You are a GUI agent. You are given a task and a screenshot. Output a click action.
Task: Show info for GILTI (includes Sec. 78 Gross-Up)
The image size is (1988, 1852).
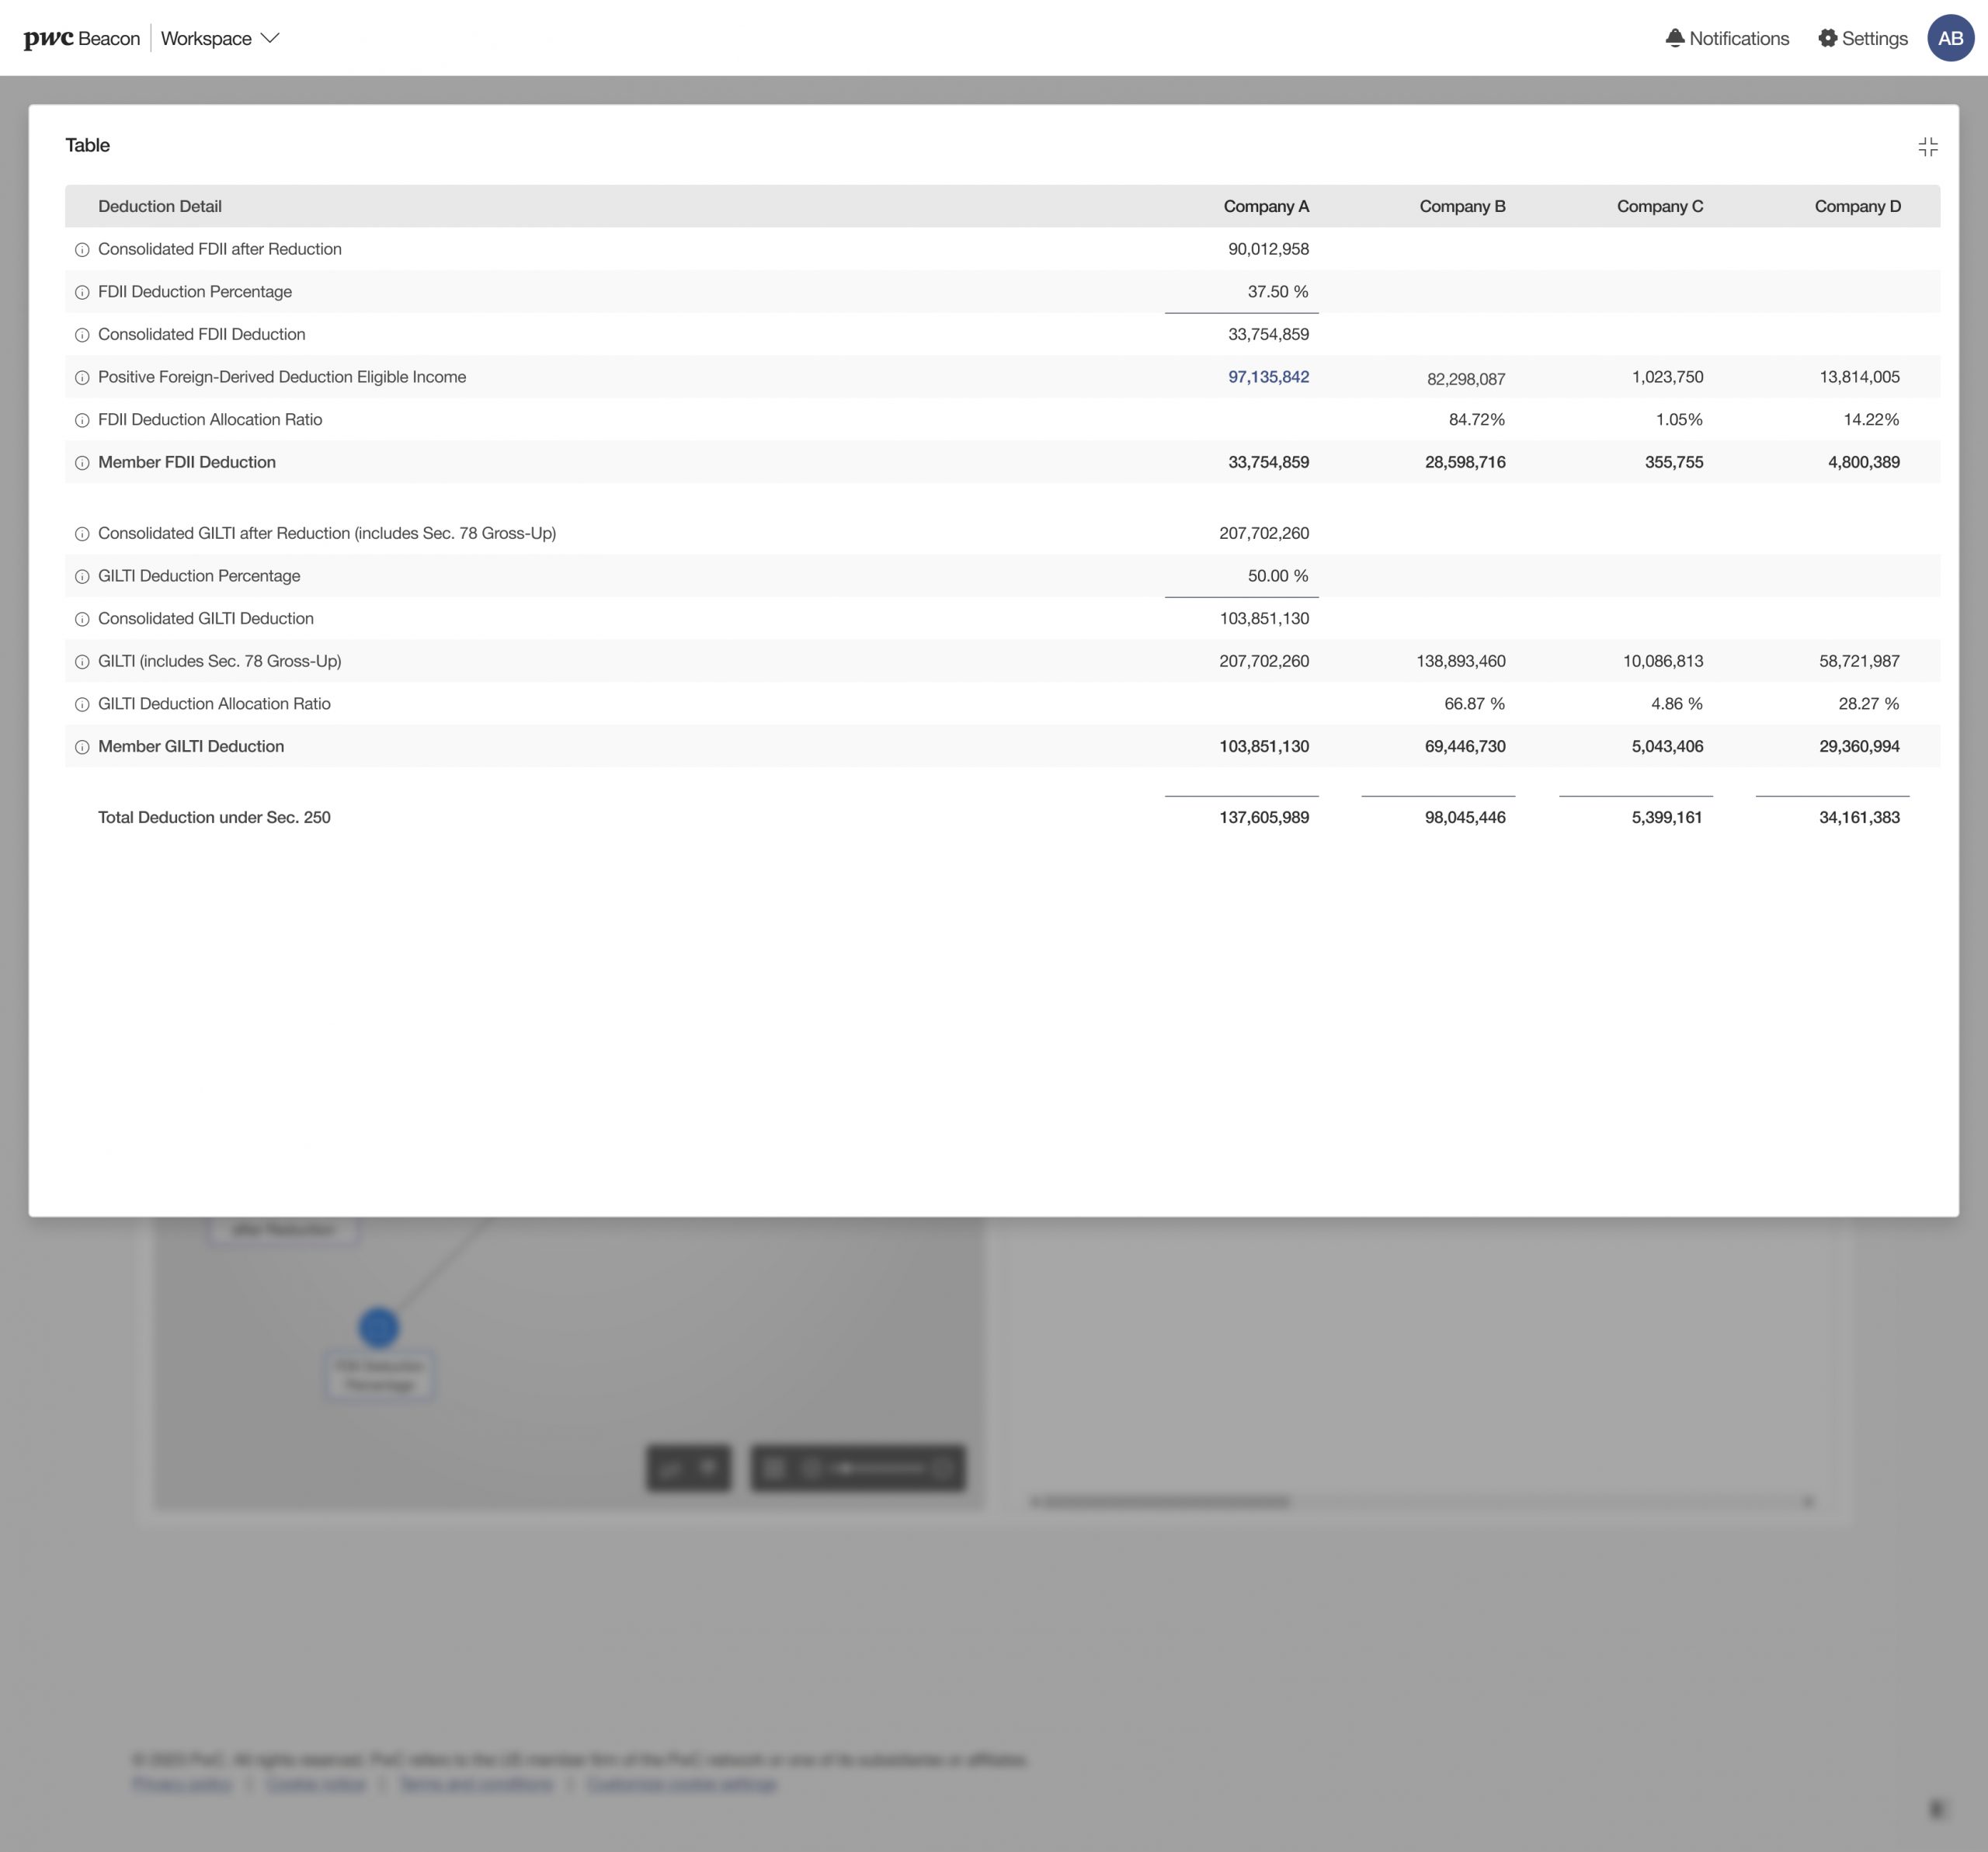82,662
